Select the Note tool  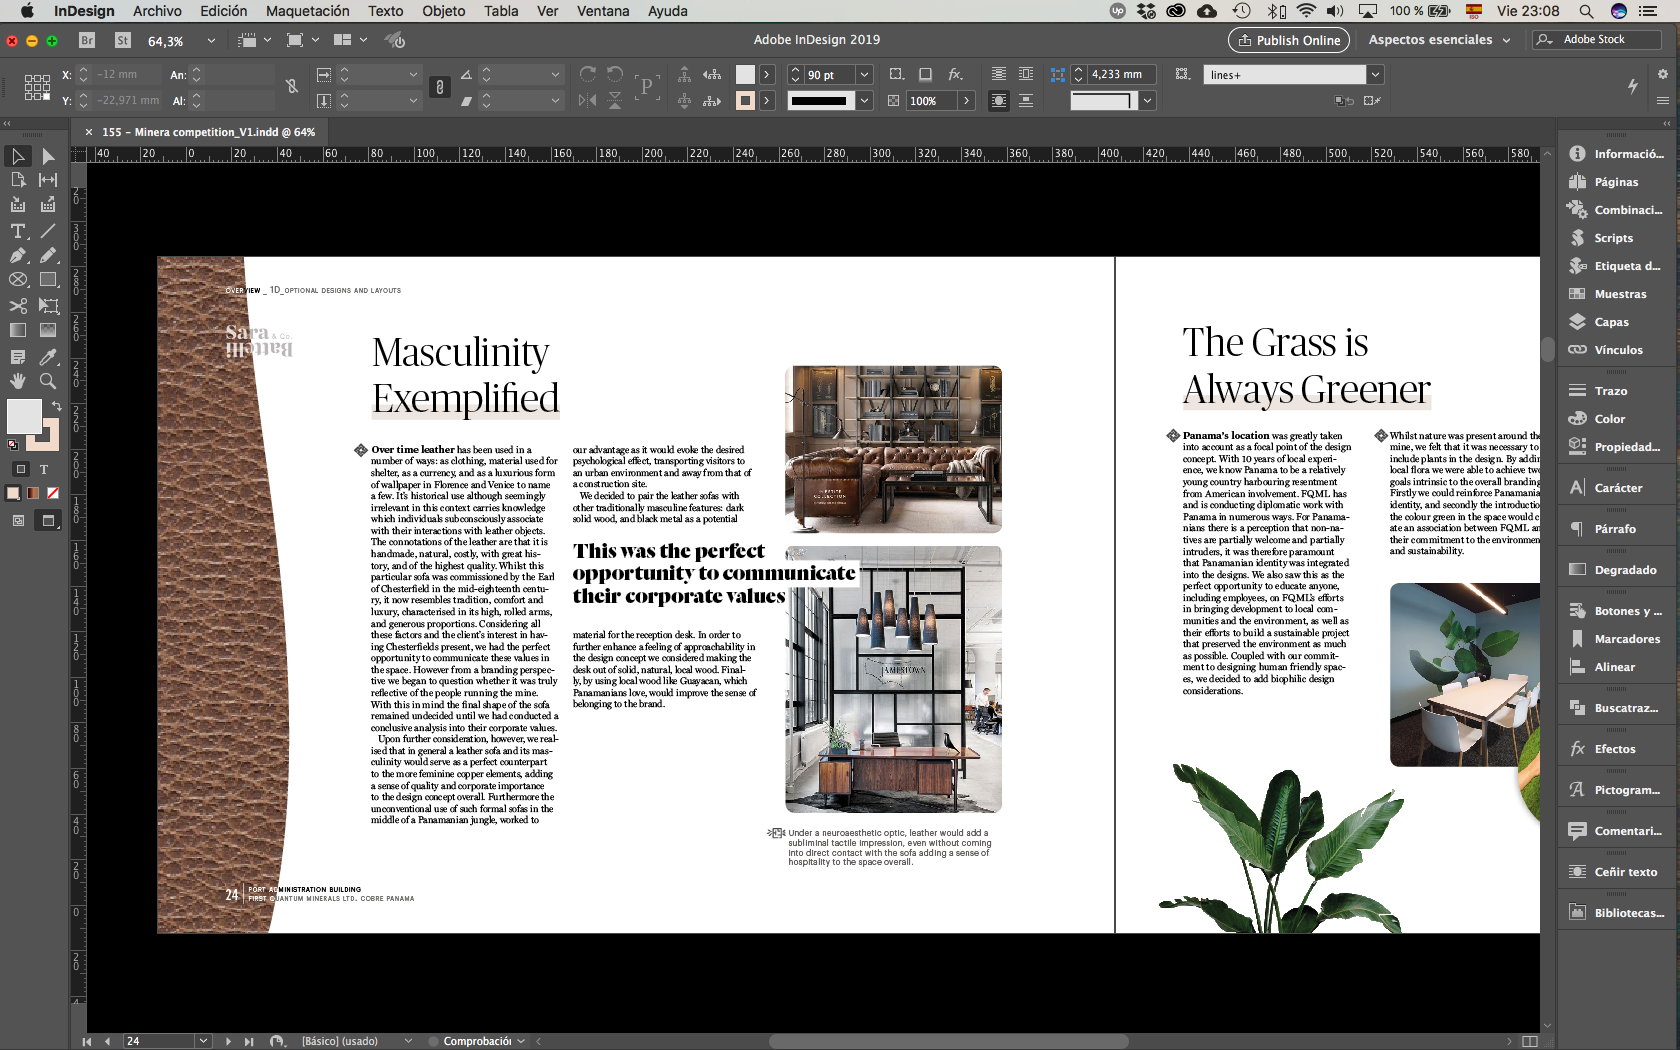18,357
